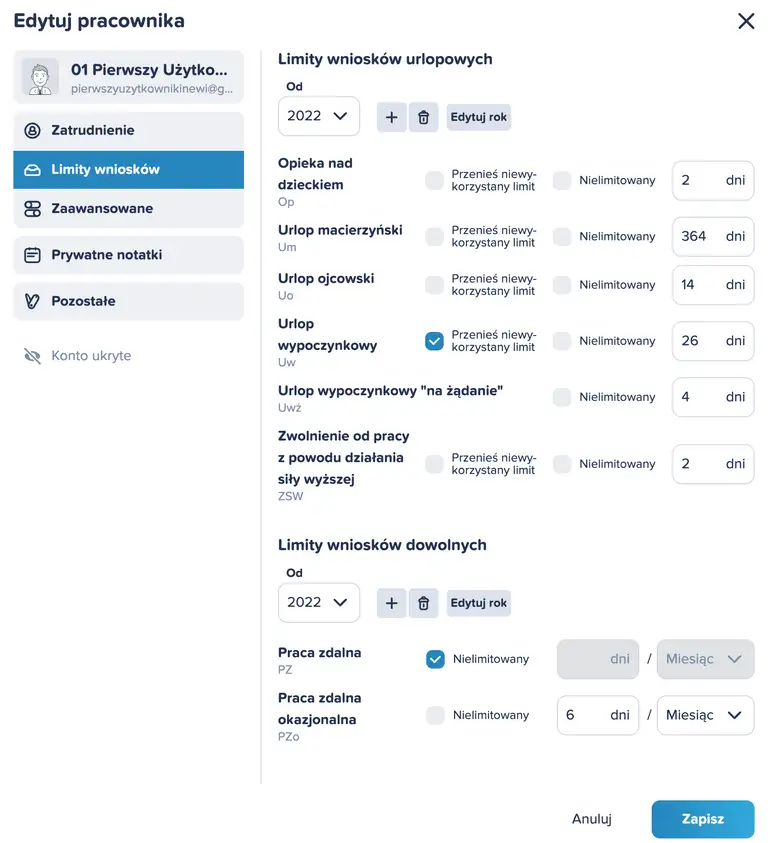Uncheck carry-over limit for Urlop wypoczynkowy

tap(434, 341)
